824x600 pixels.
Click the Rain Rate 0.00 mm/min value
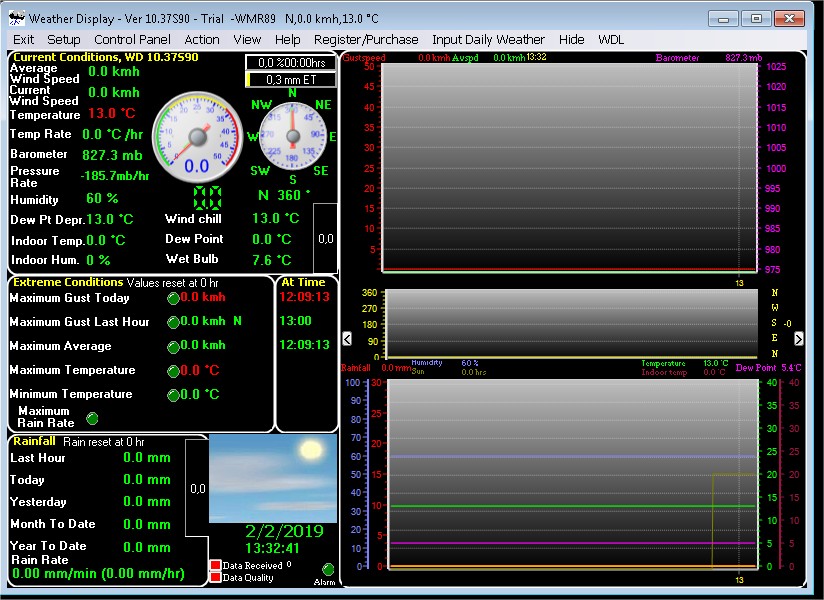point(98,574)
